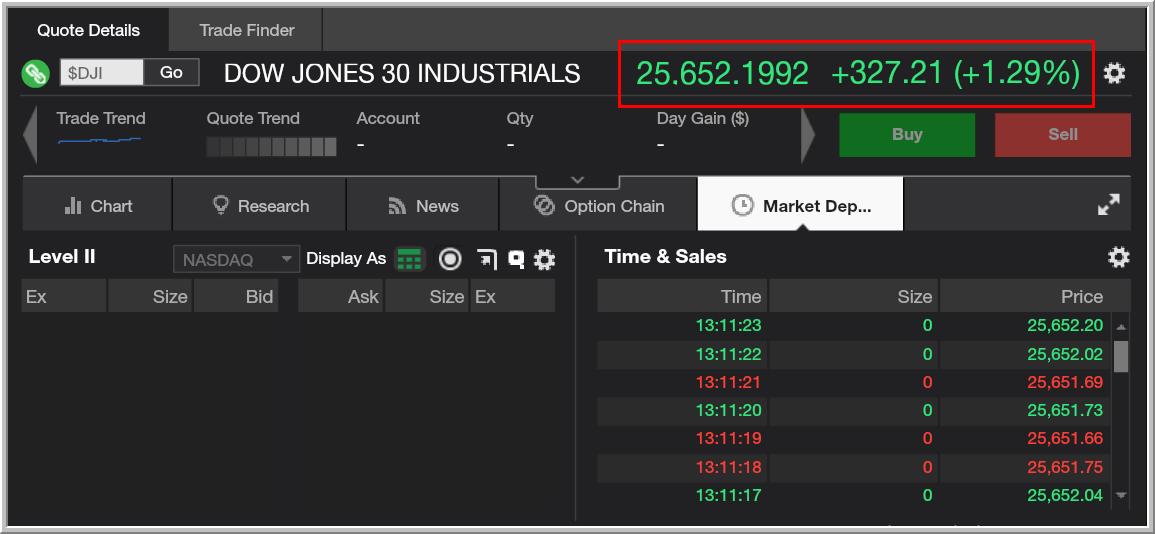Open the Chart tab
Screen dimensions: 1155x534
pos(97,205)
